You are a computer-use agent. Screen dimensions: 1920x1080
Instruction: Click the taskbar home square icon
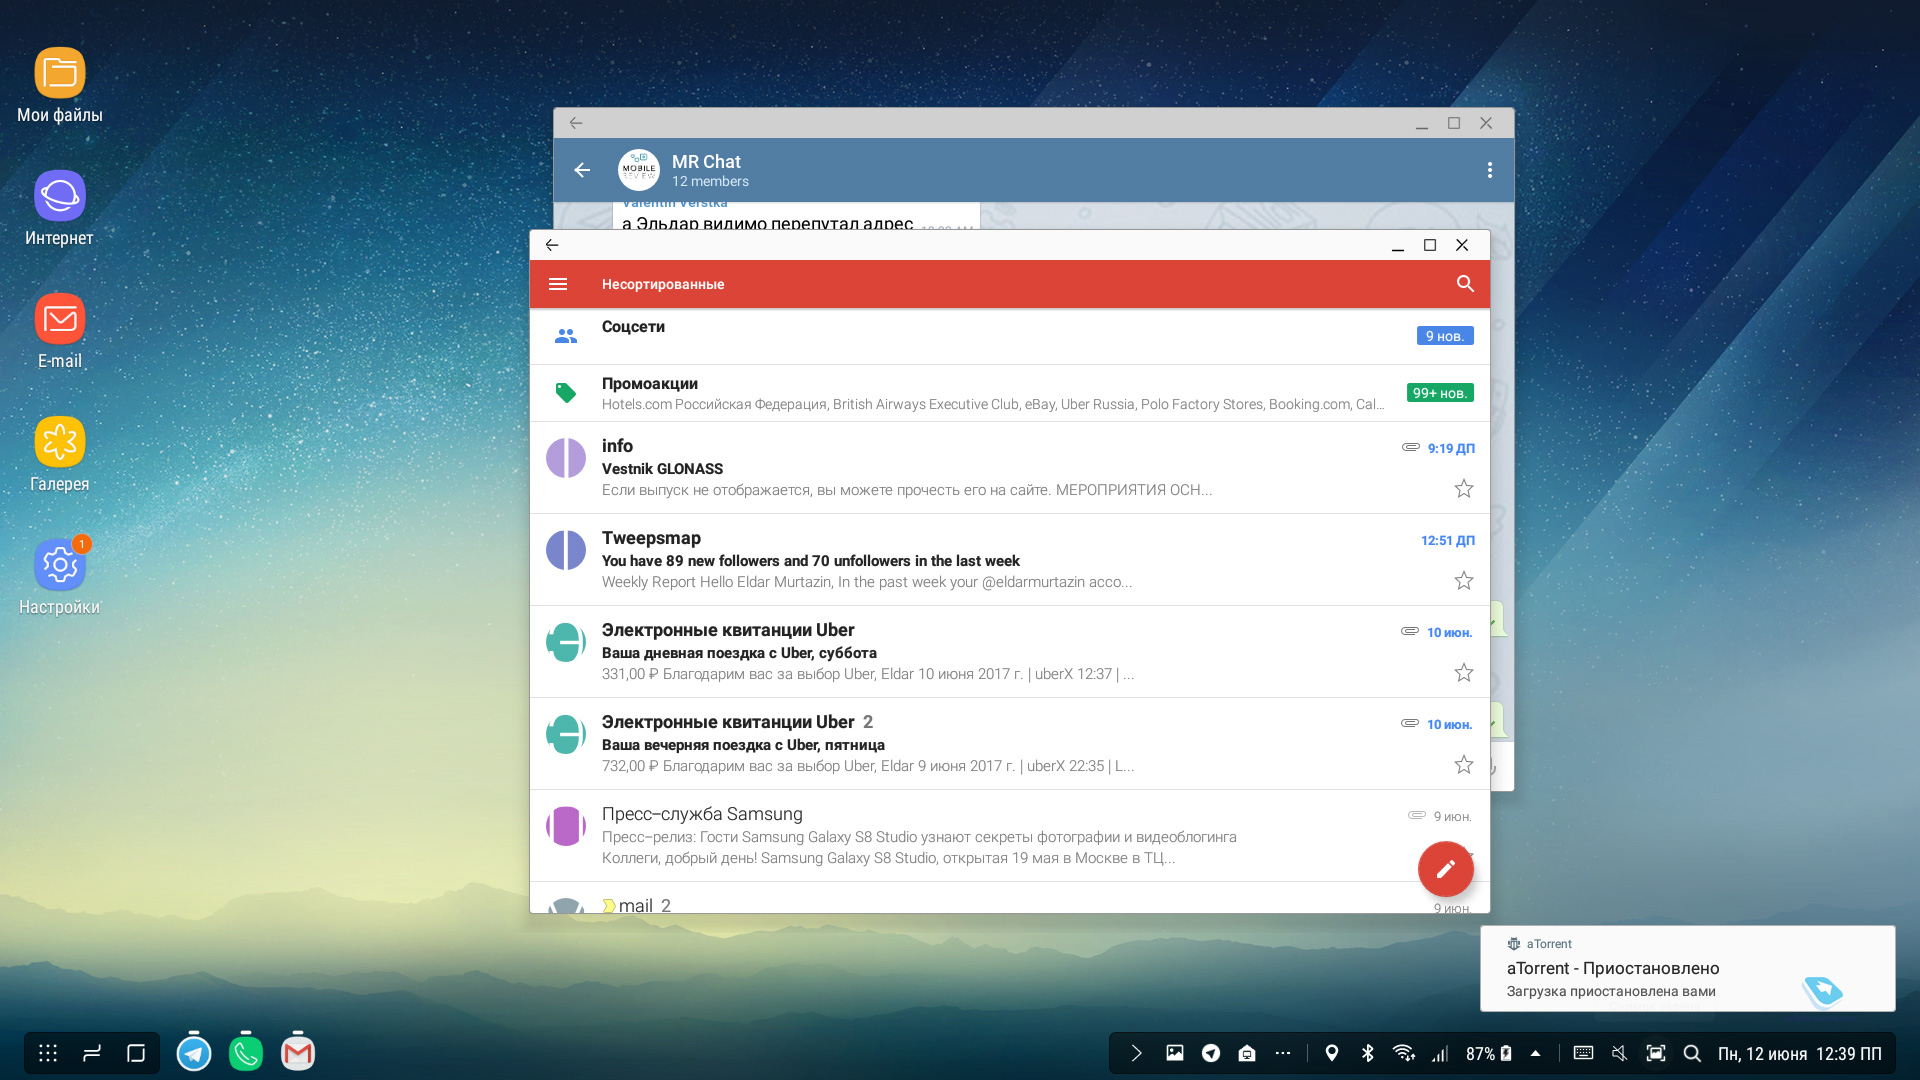136,1053
